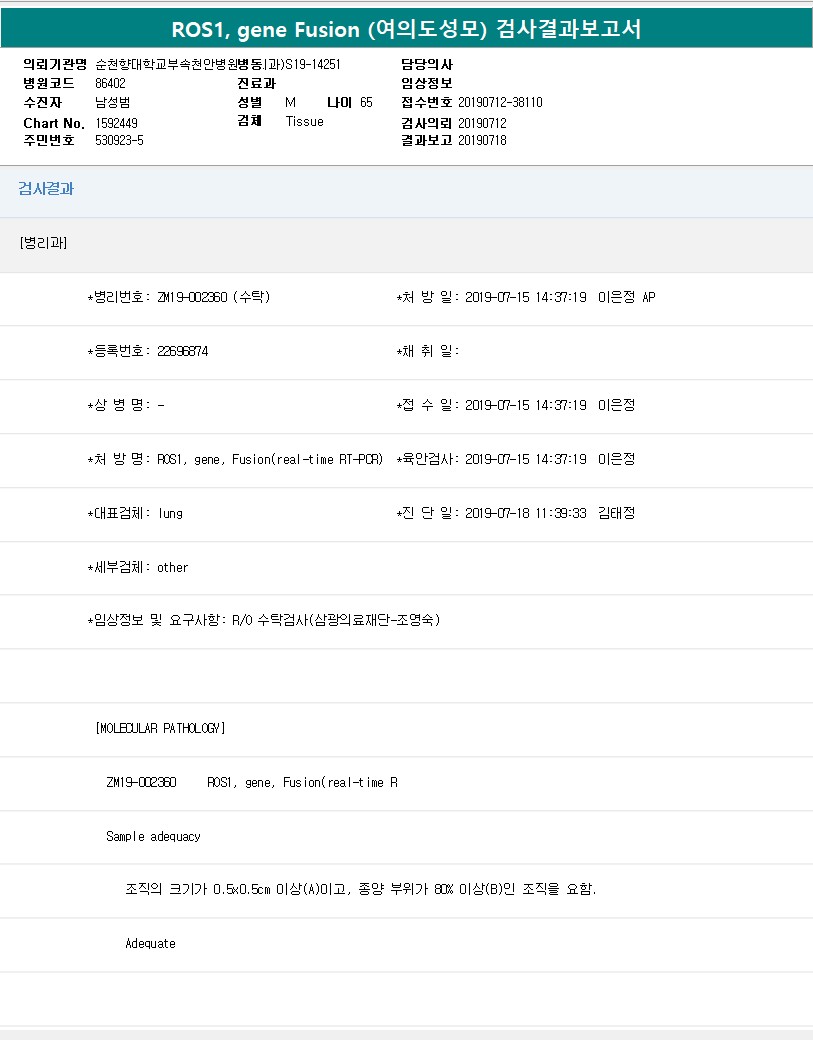Select the [MOLECULAR PATHOLOGY] heading
This screenshot has width=813, height=1040.
pos(160,728)
